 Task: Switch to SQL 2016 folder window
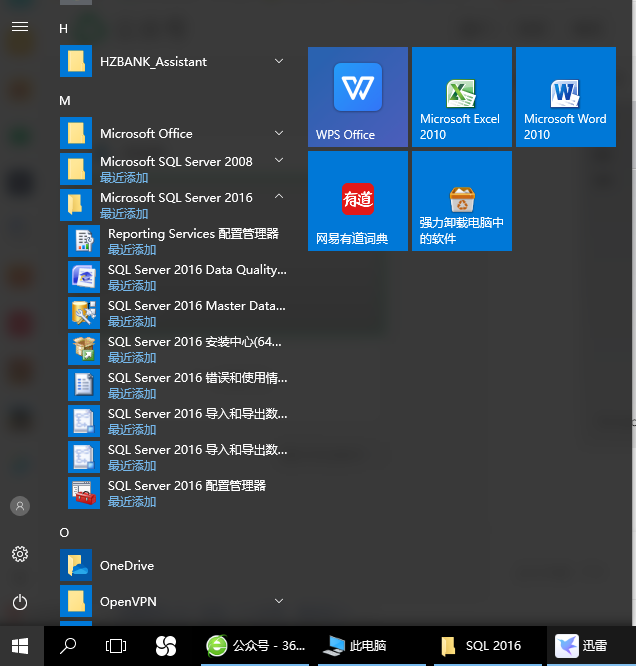coord(487,646)
